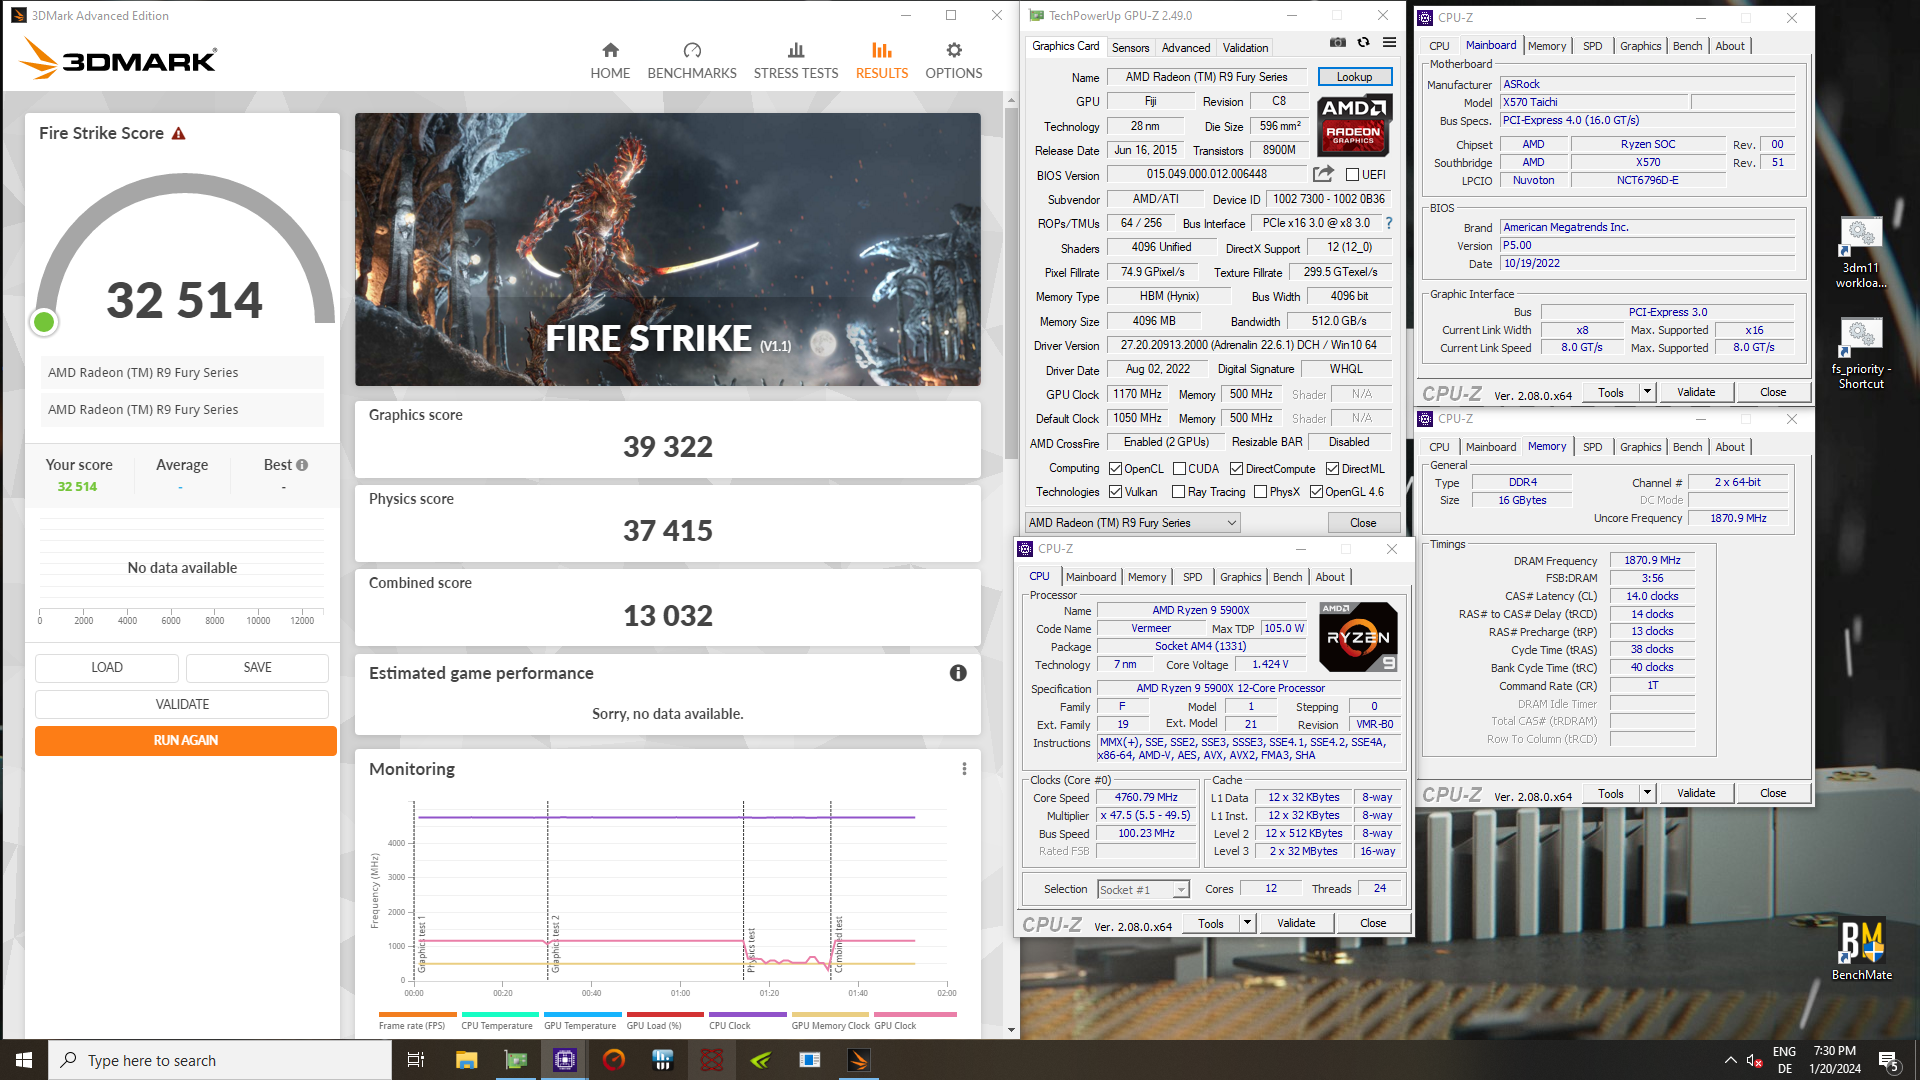Click Close button in GPU-Z window
The image size is (1920, 1080).
tap(1362, 523)
